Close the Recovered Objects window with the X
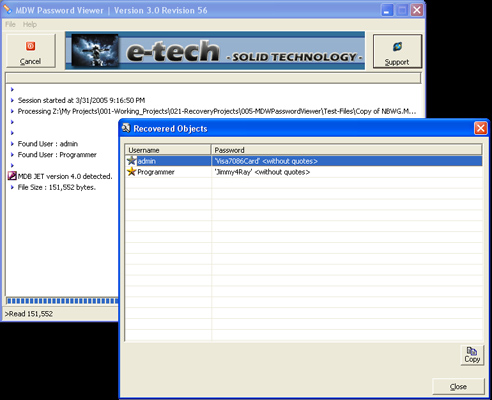Image resolution: width=492 pixels, height=400 pixels. pyautogui.click(x=480, y=128)
